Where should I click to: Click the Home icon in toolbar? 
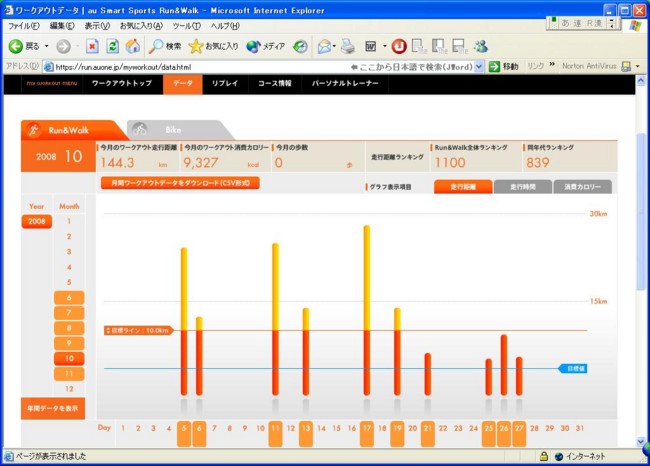tap(133, 46)
